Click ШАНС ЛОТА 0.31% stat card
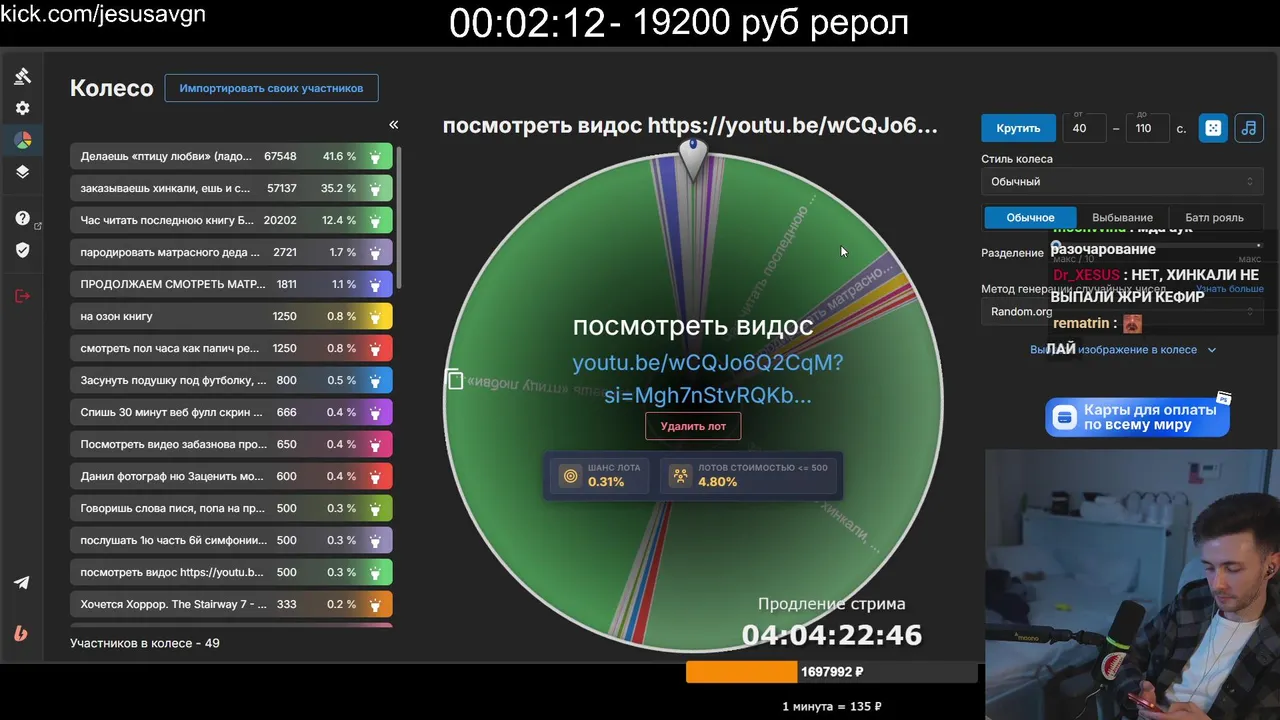Image resolution: width=1280 pixels, height=720 pixels. [601, 475]
